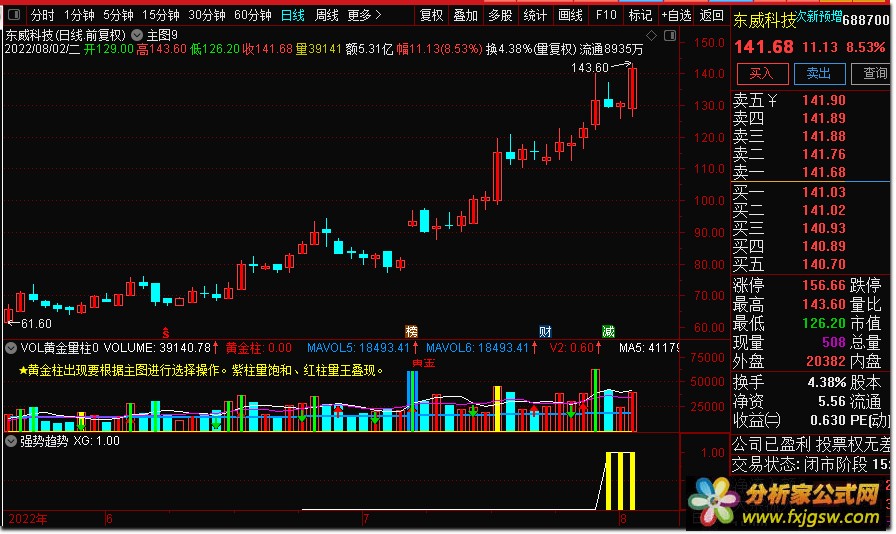The width and height of the screenshot is (896, 534).
Task: Select the 买四 140.89 order row
Action: coord(810,246)
